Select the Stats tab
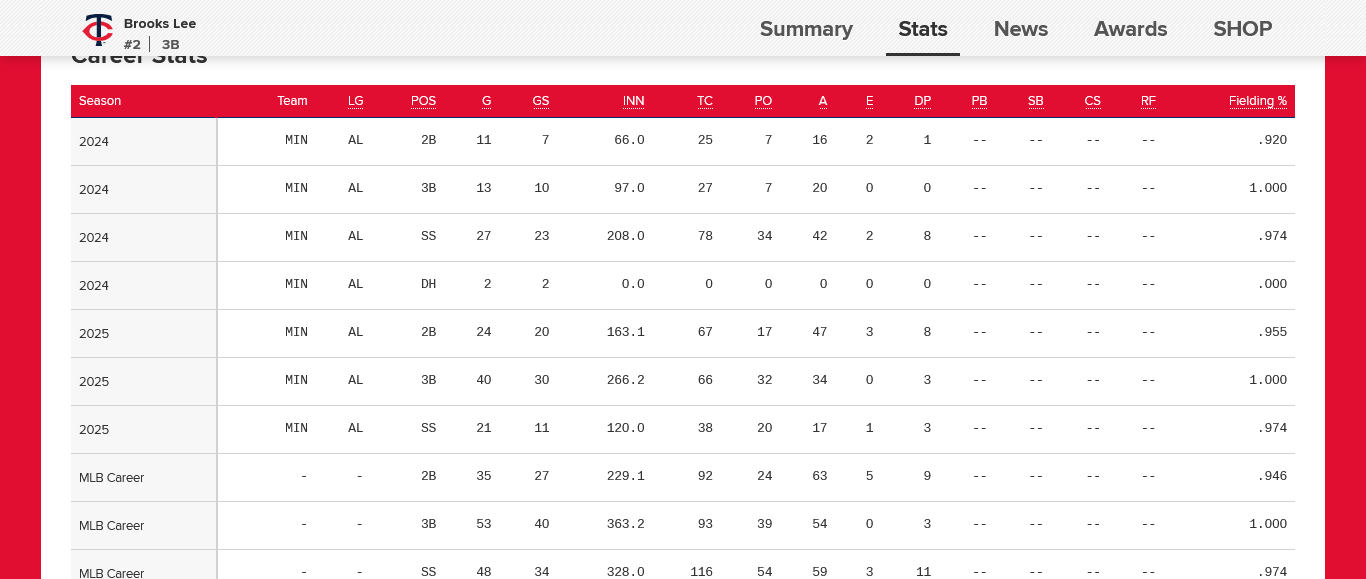This screenshot has height=579, width=1366. click(x=922, y=29)
